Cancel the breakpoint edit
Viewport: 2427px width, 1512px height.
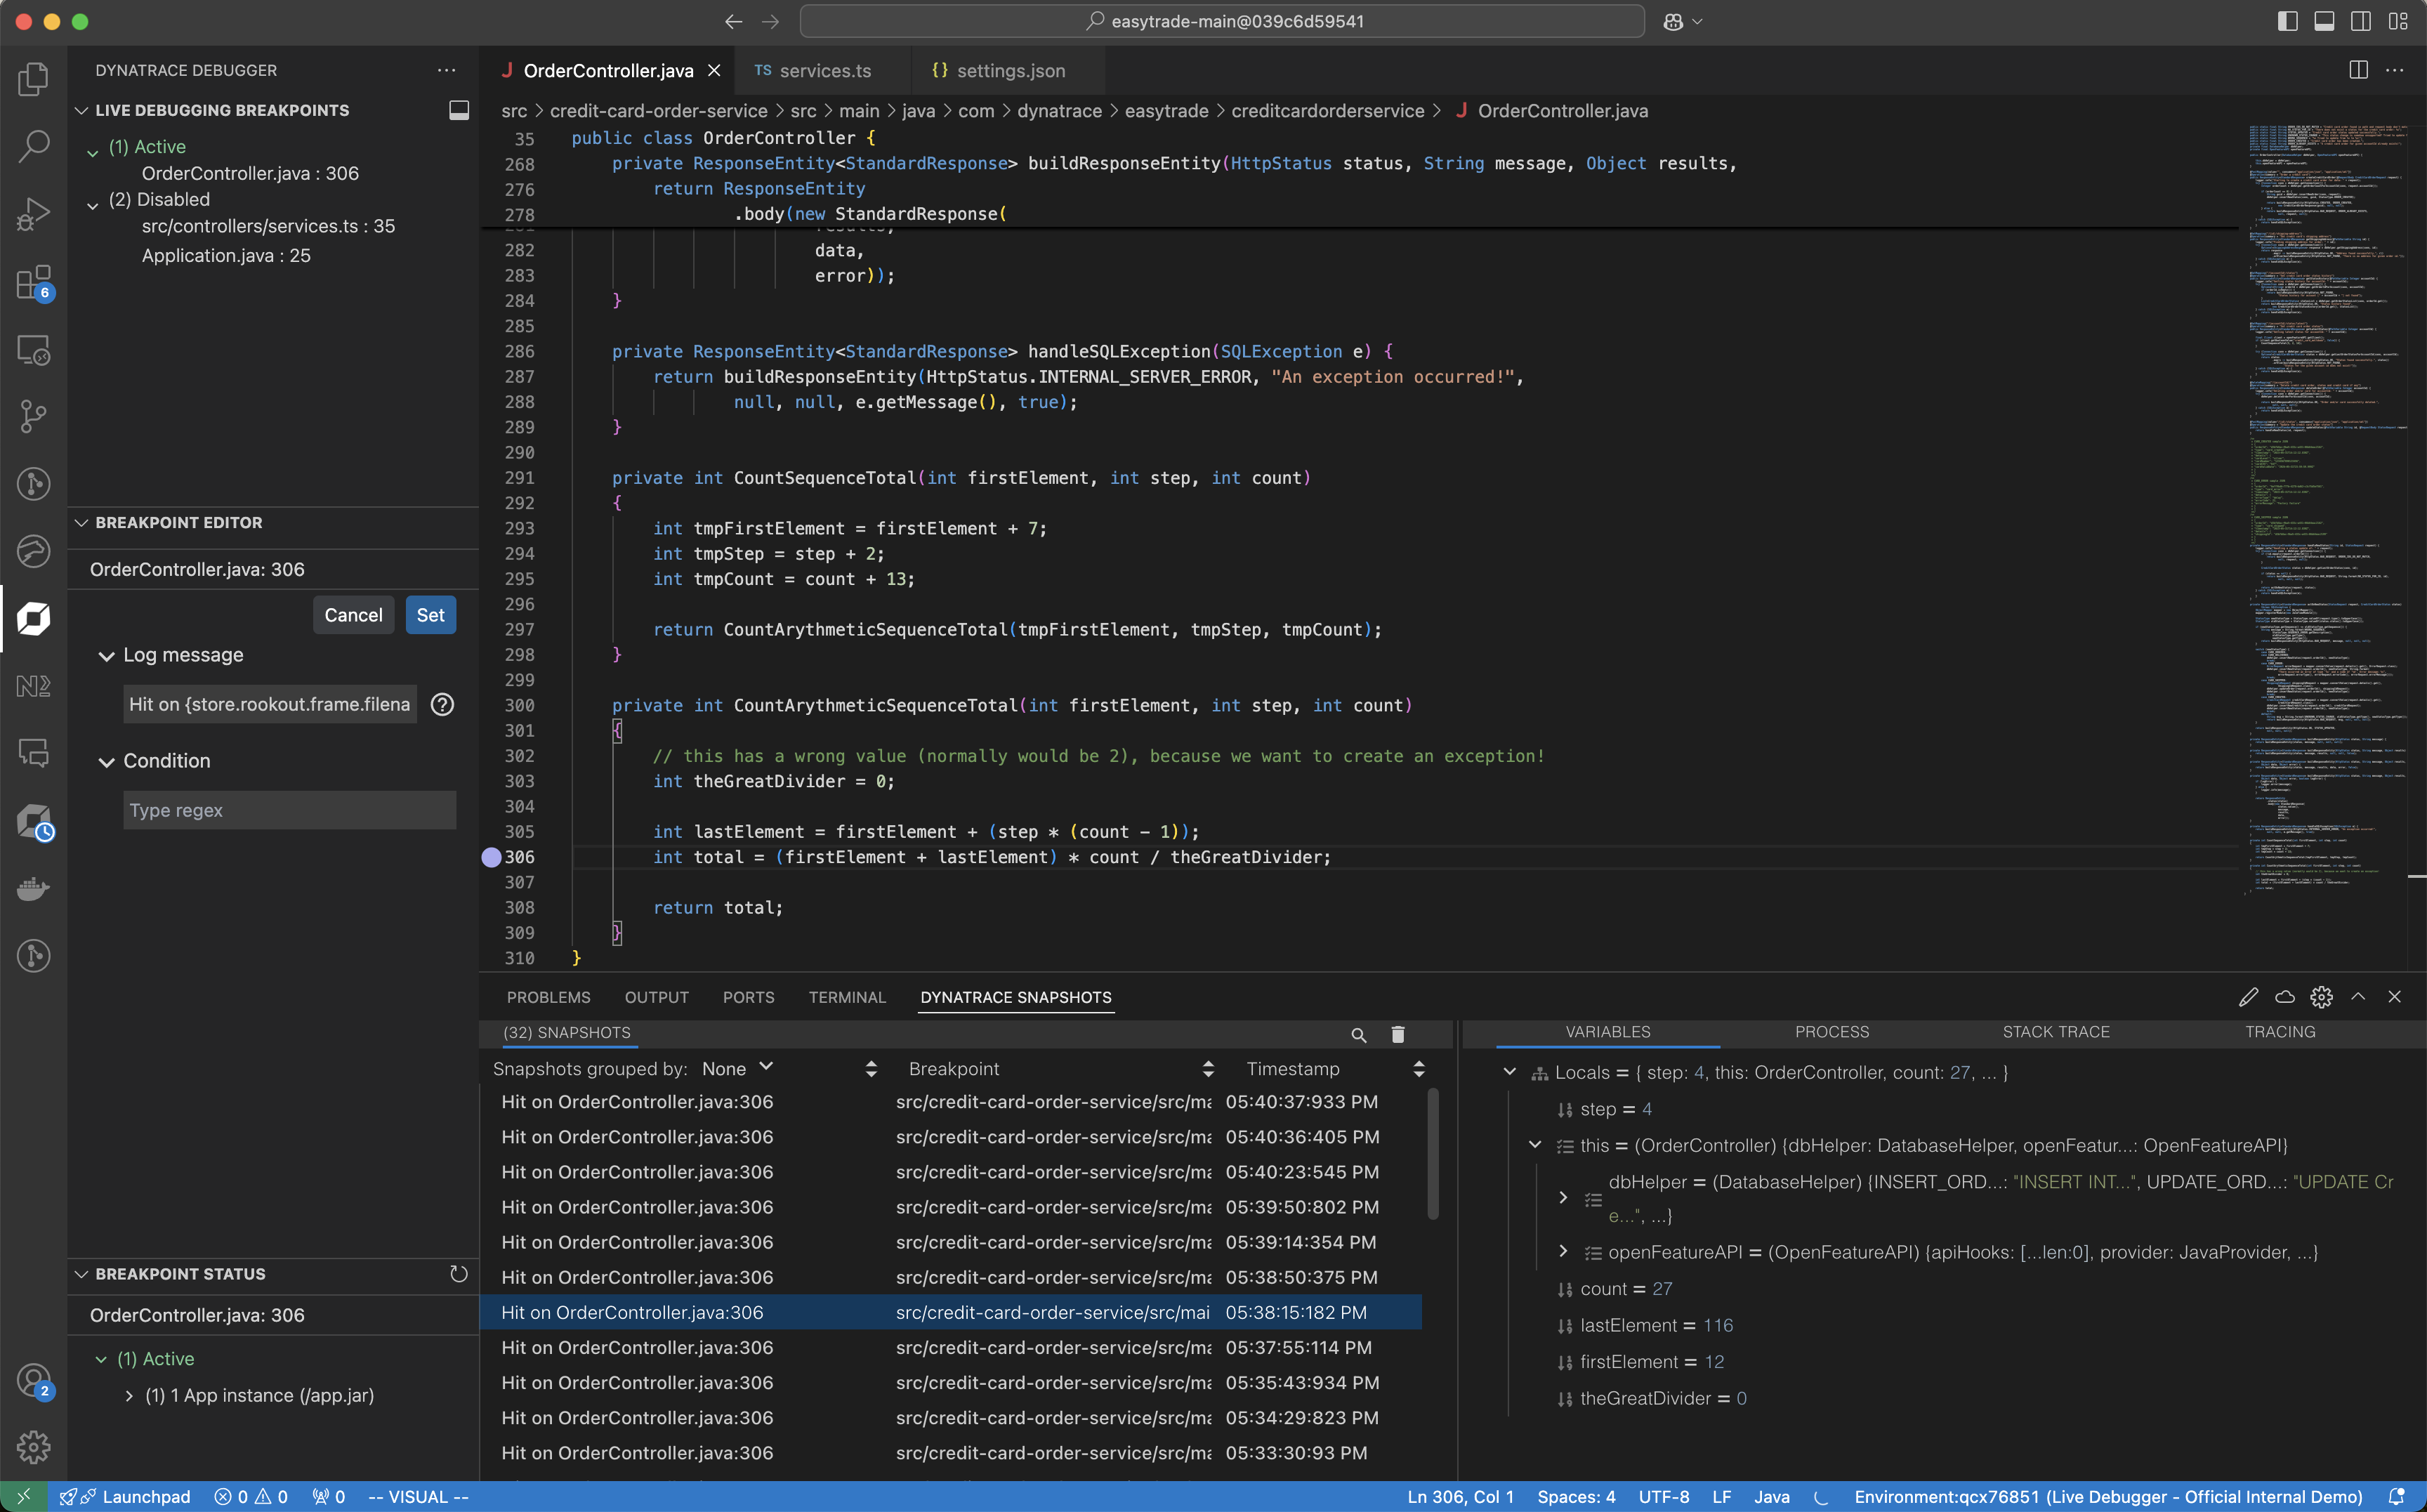click(x=353, y=615)
